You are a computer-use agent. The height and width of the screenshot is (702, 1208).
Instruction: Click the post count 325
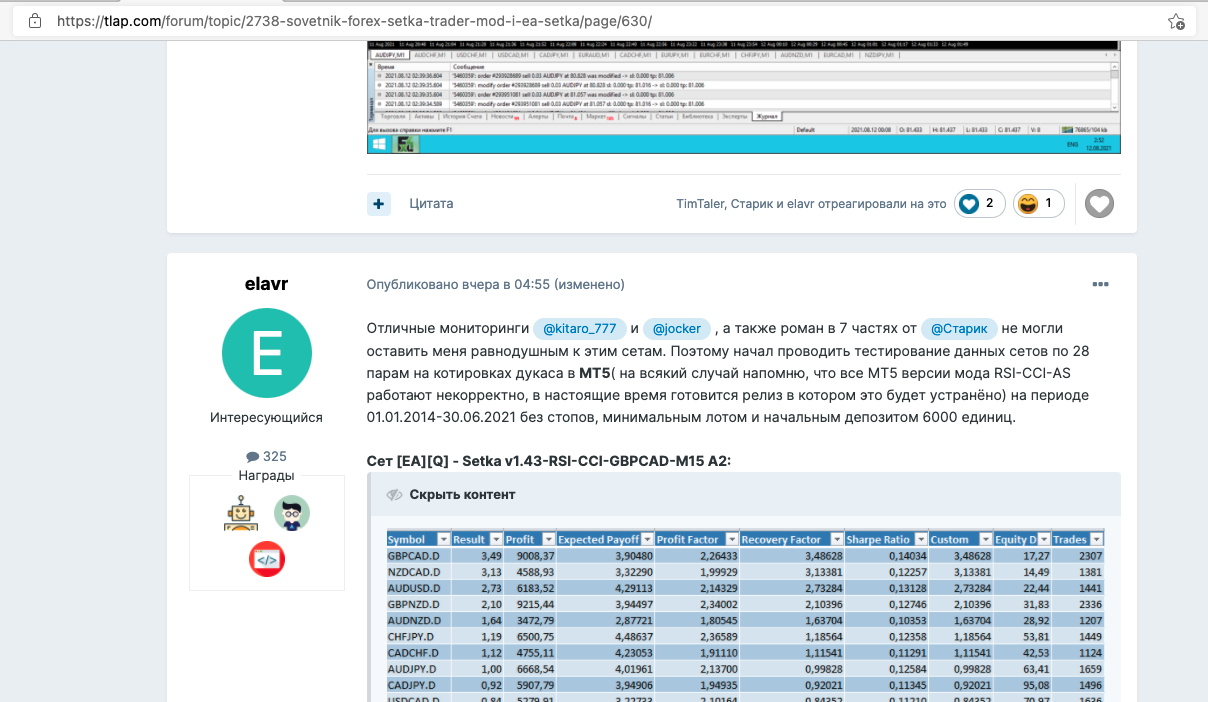click(275, 457)
